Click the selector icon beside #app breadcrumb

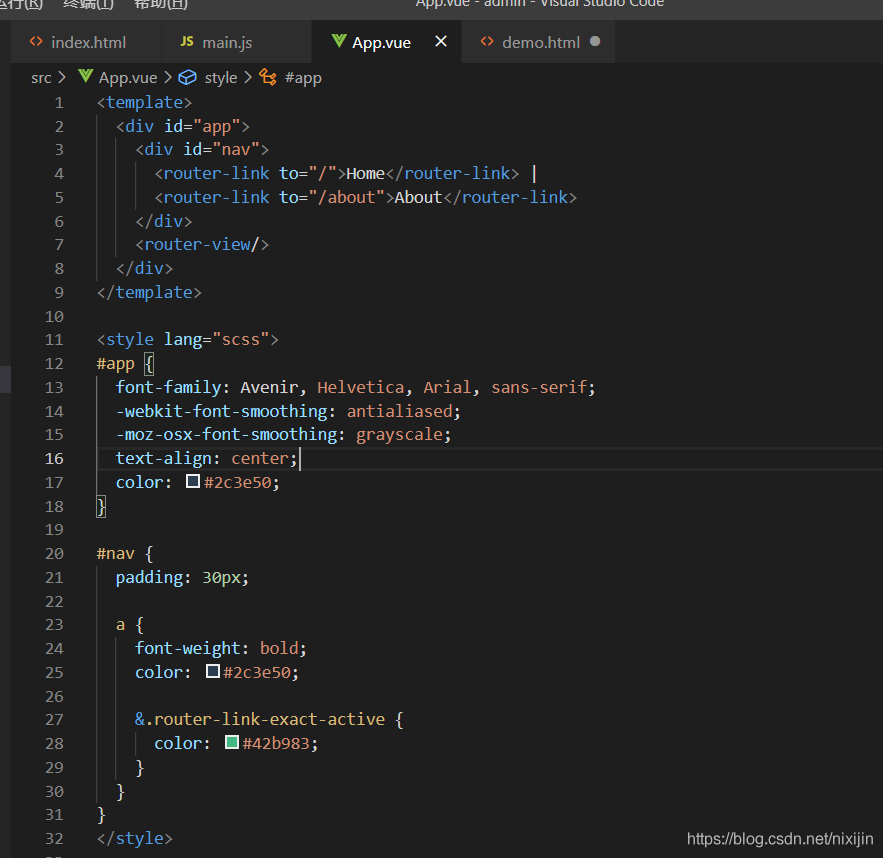[268, 77]
